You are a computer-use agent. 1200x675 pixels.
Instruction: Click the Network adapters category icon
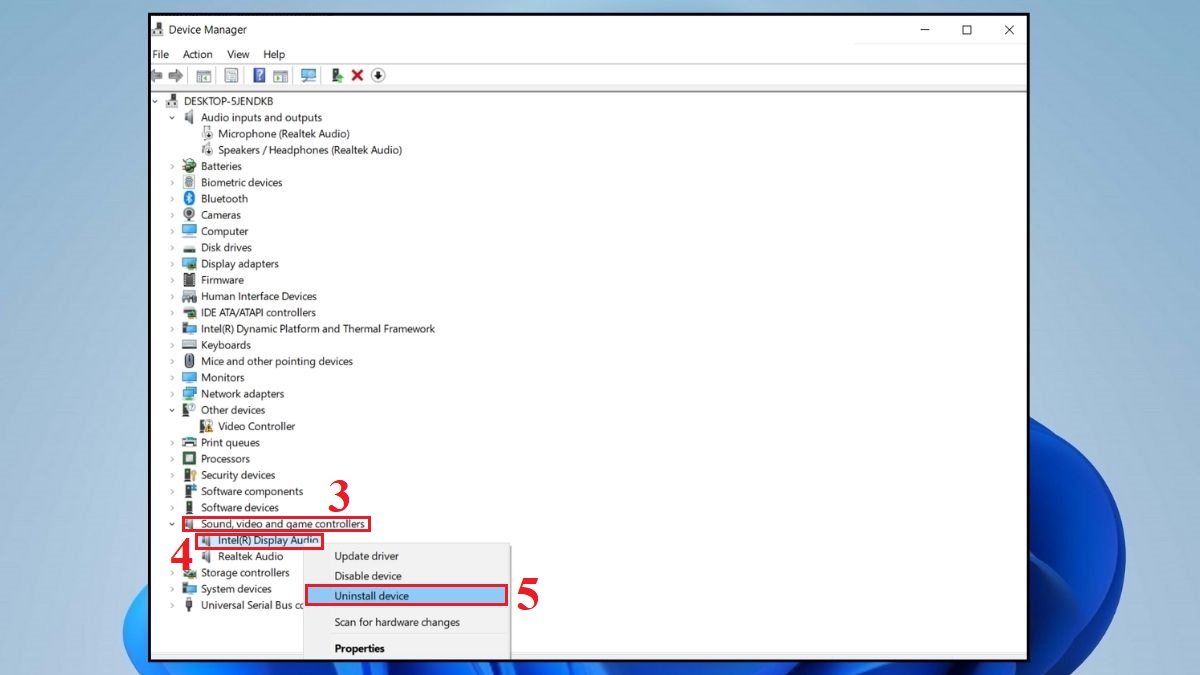tap(189, 394)
